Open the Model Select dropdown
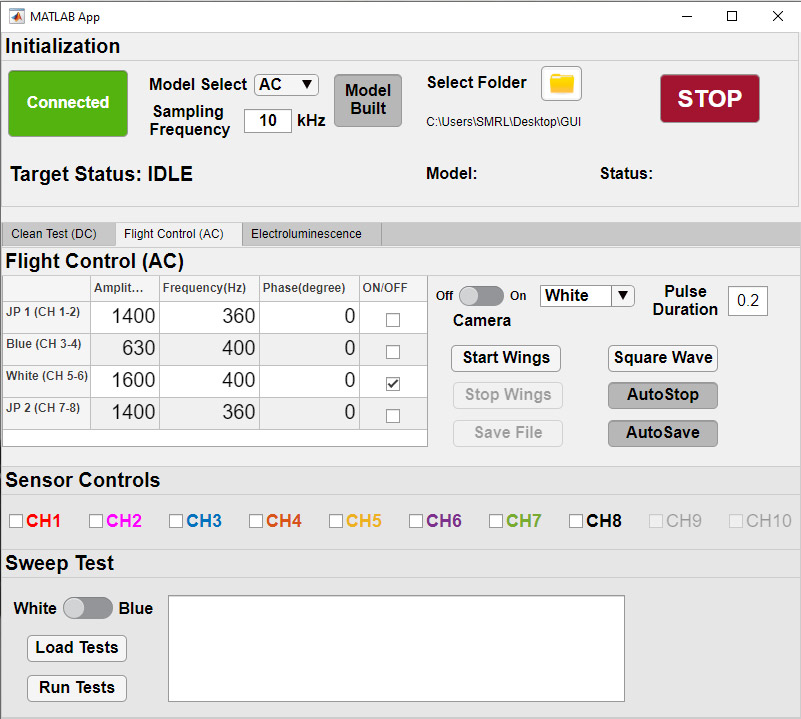The height and width of the screenshot is (719, 801). pyautogui.click(x=286, y=85)
